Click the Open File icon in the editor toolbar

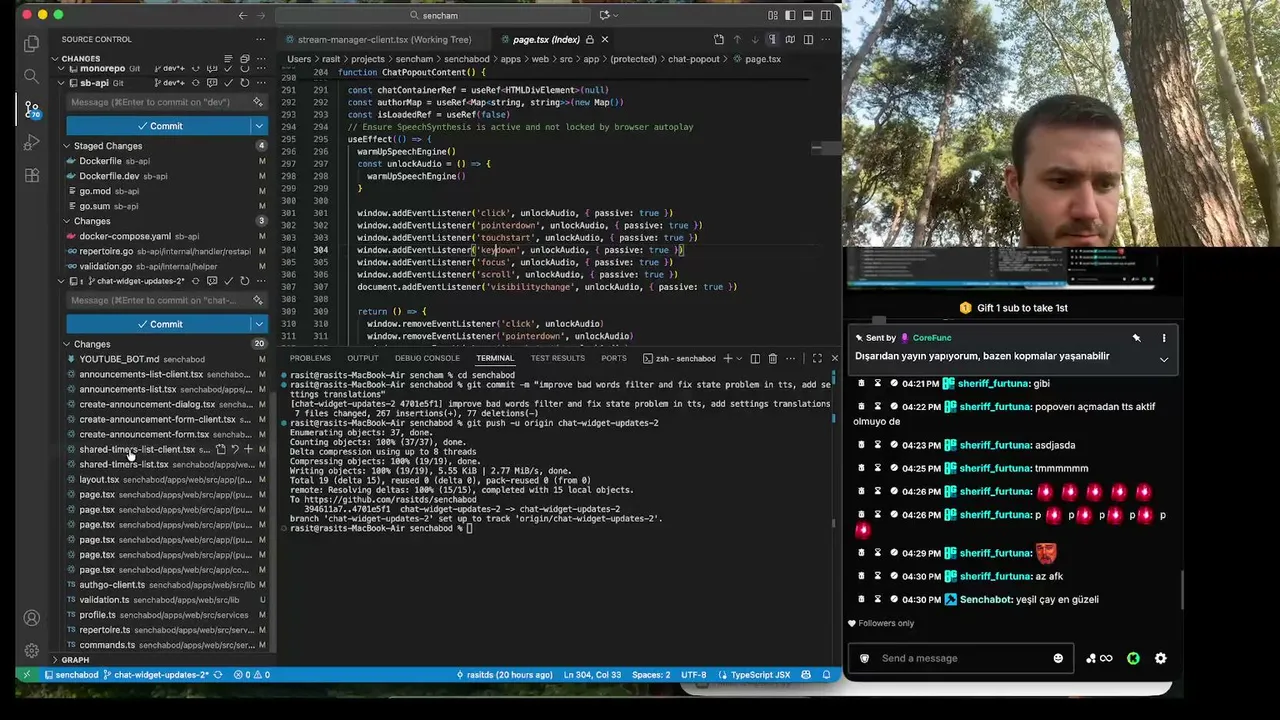pos(718,39)
